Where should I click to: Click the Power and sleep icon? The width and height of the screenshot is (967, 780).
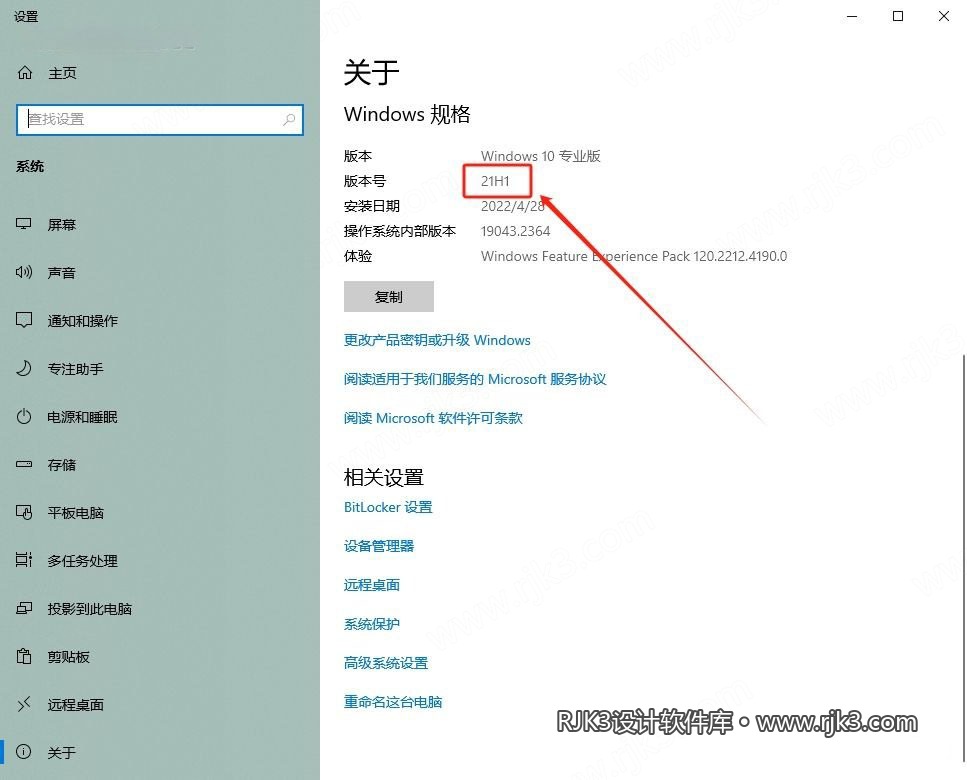pos(23,416)
